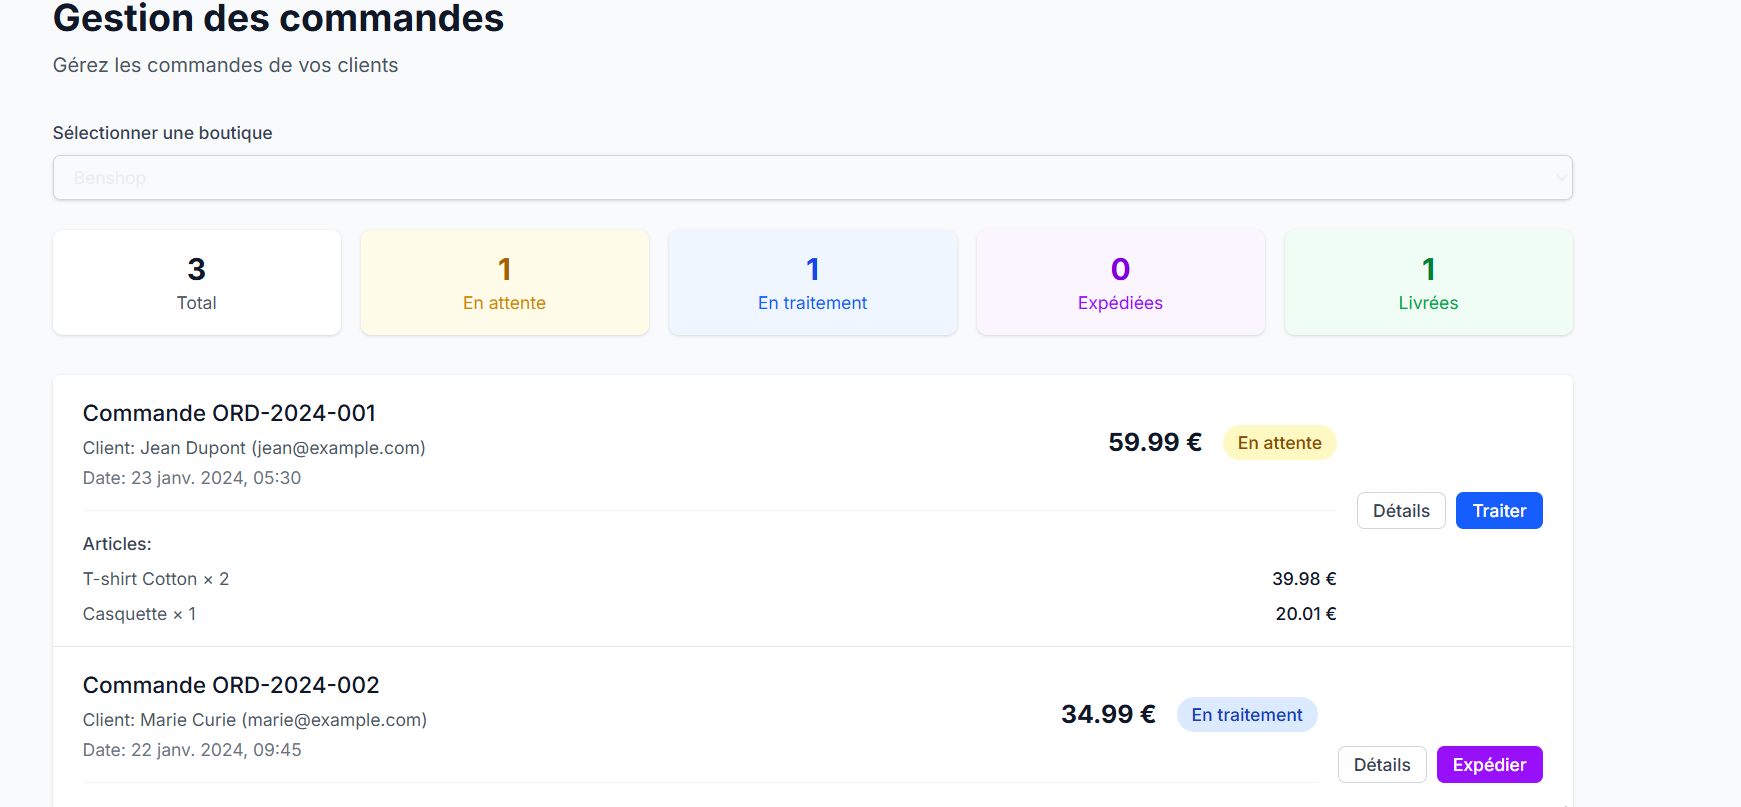Screen dimensions: 1741x807
Task: Click the Marie Curie client line
Action: [254, 720]
